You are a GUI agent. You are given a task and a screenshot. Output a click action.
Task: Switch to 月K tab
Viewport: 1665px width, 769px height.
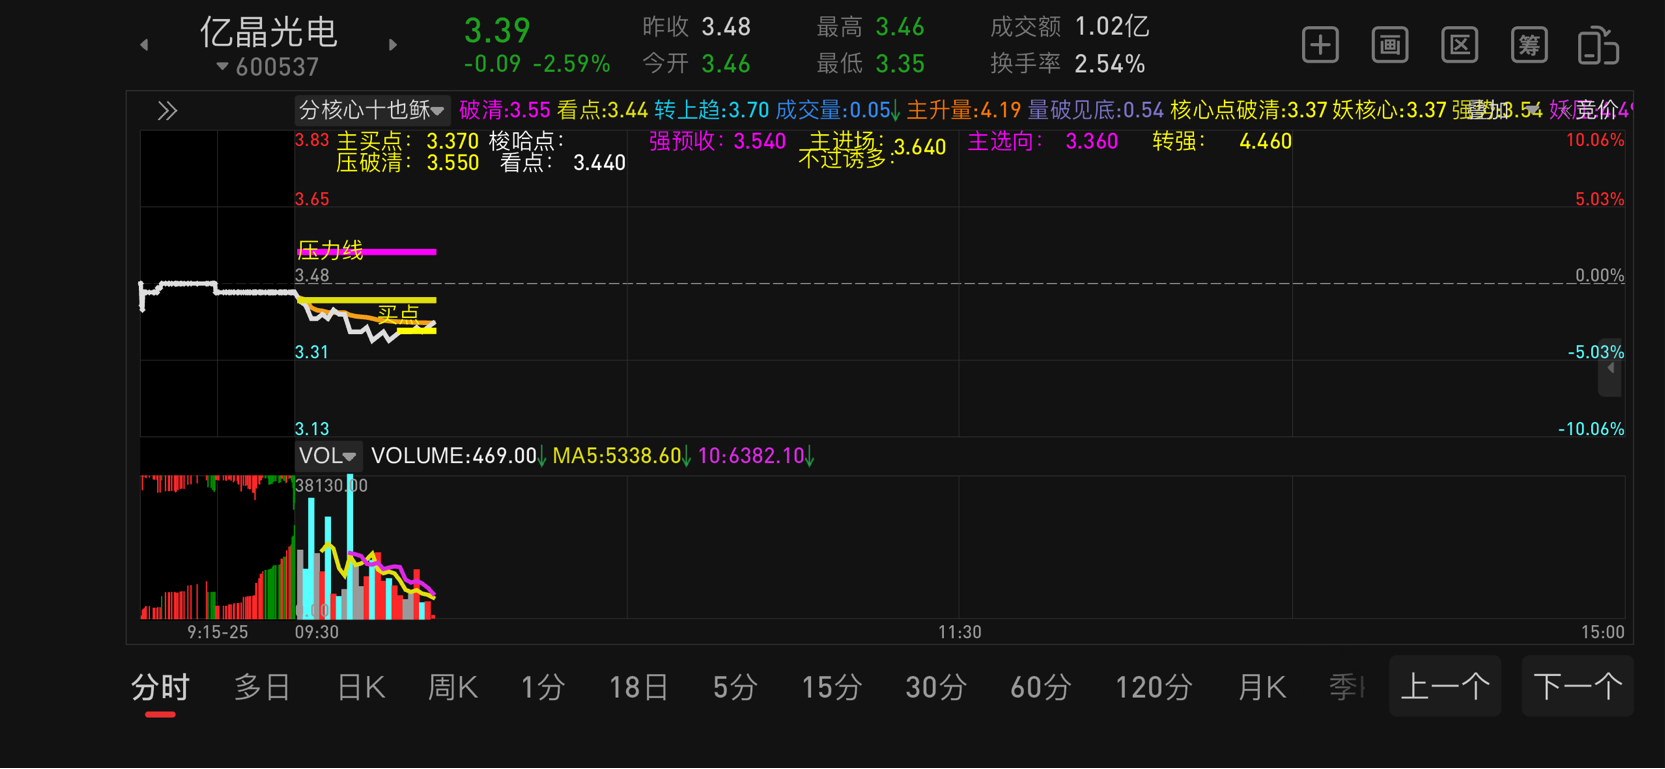[x=1262, y=688]
